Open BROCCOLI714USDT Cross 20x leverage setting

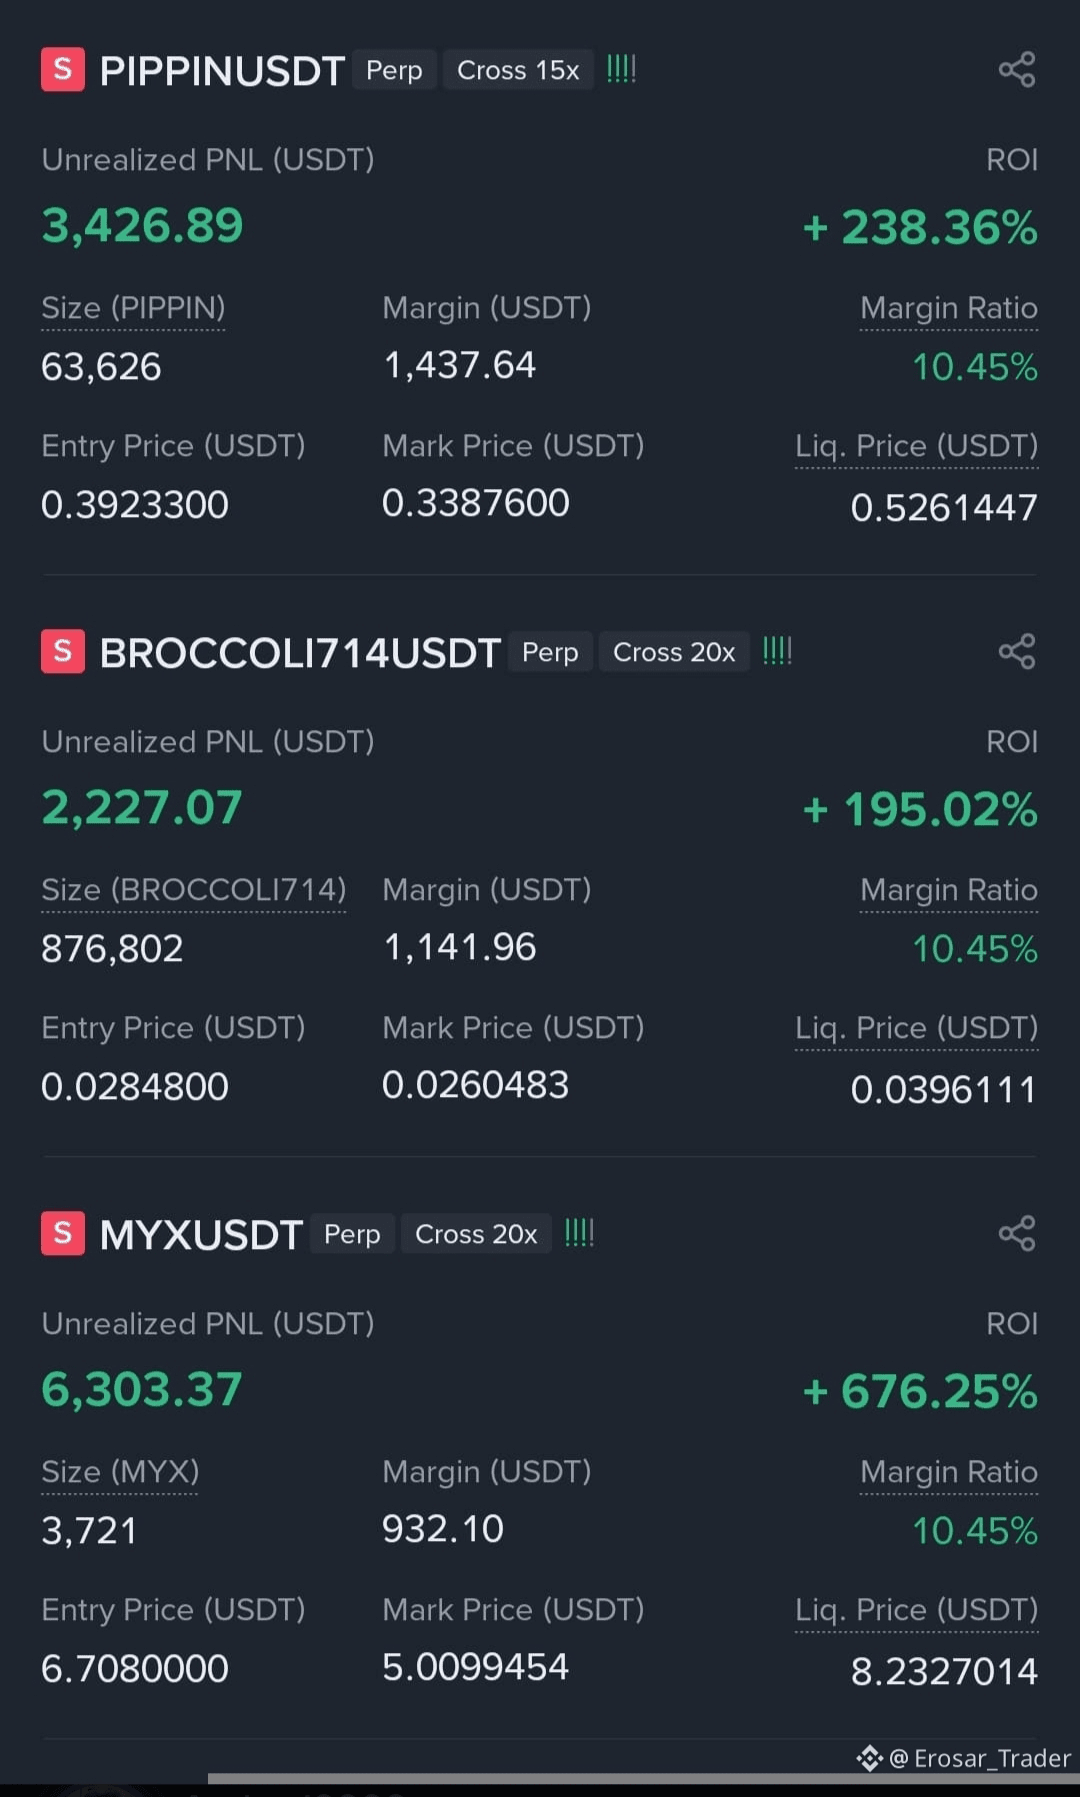coord(674,652)
